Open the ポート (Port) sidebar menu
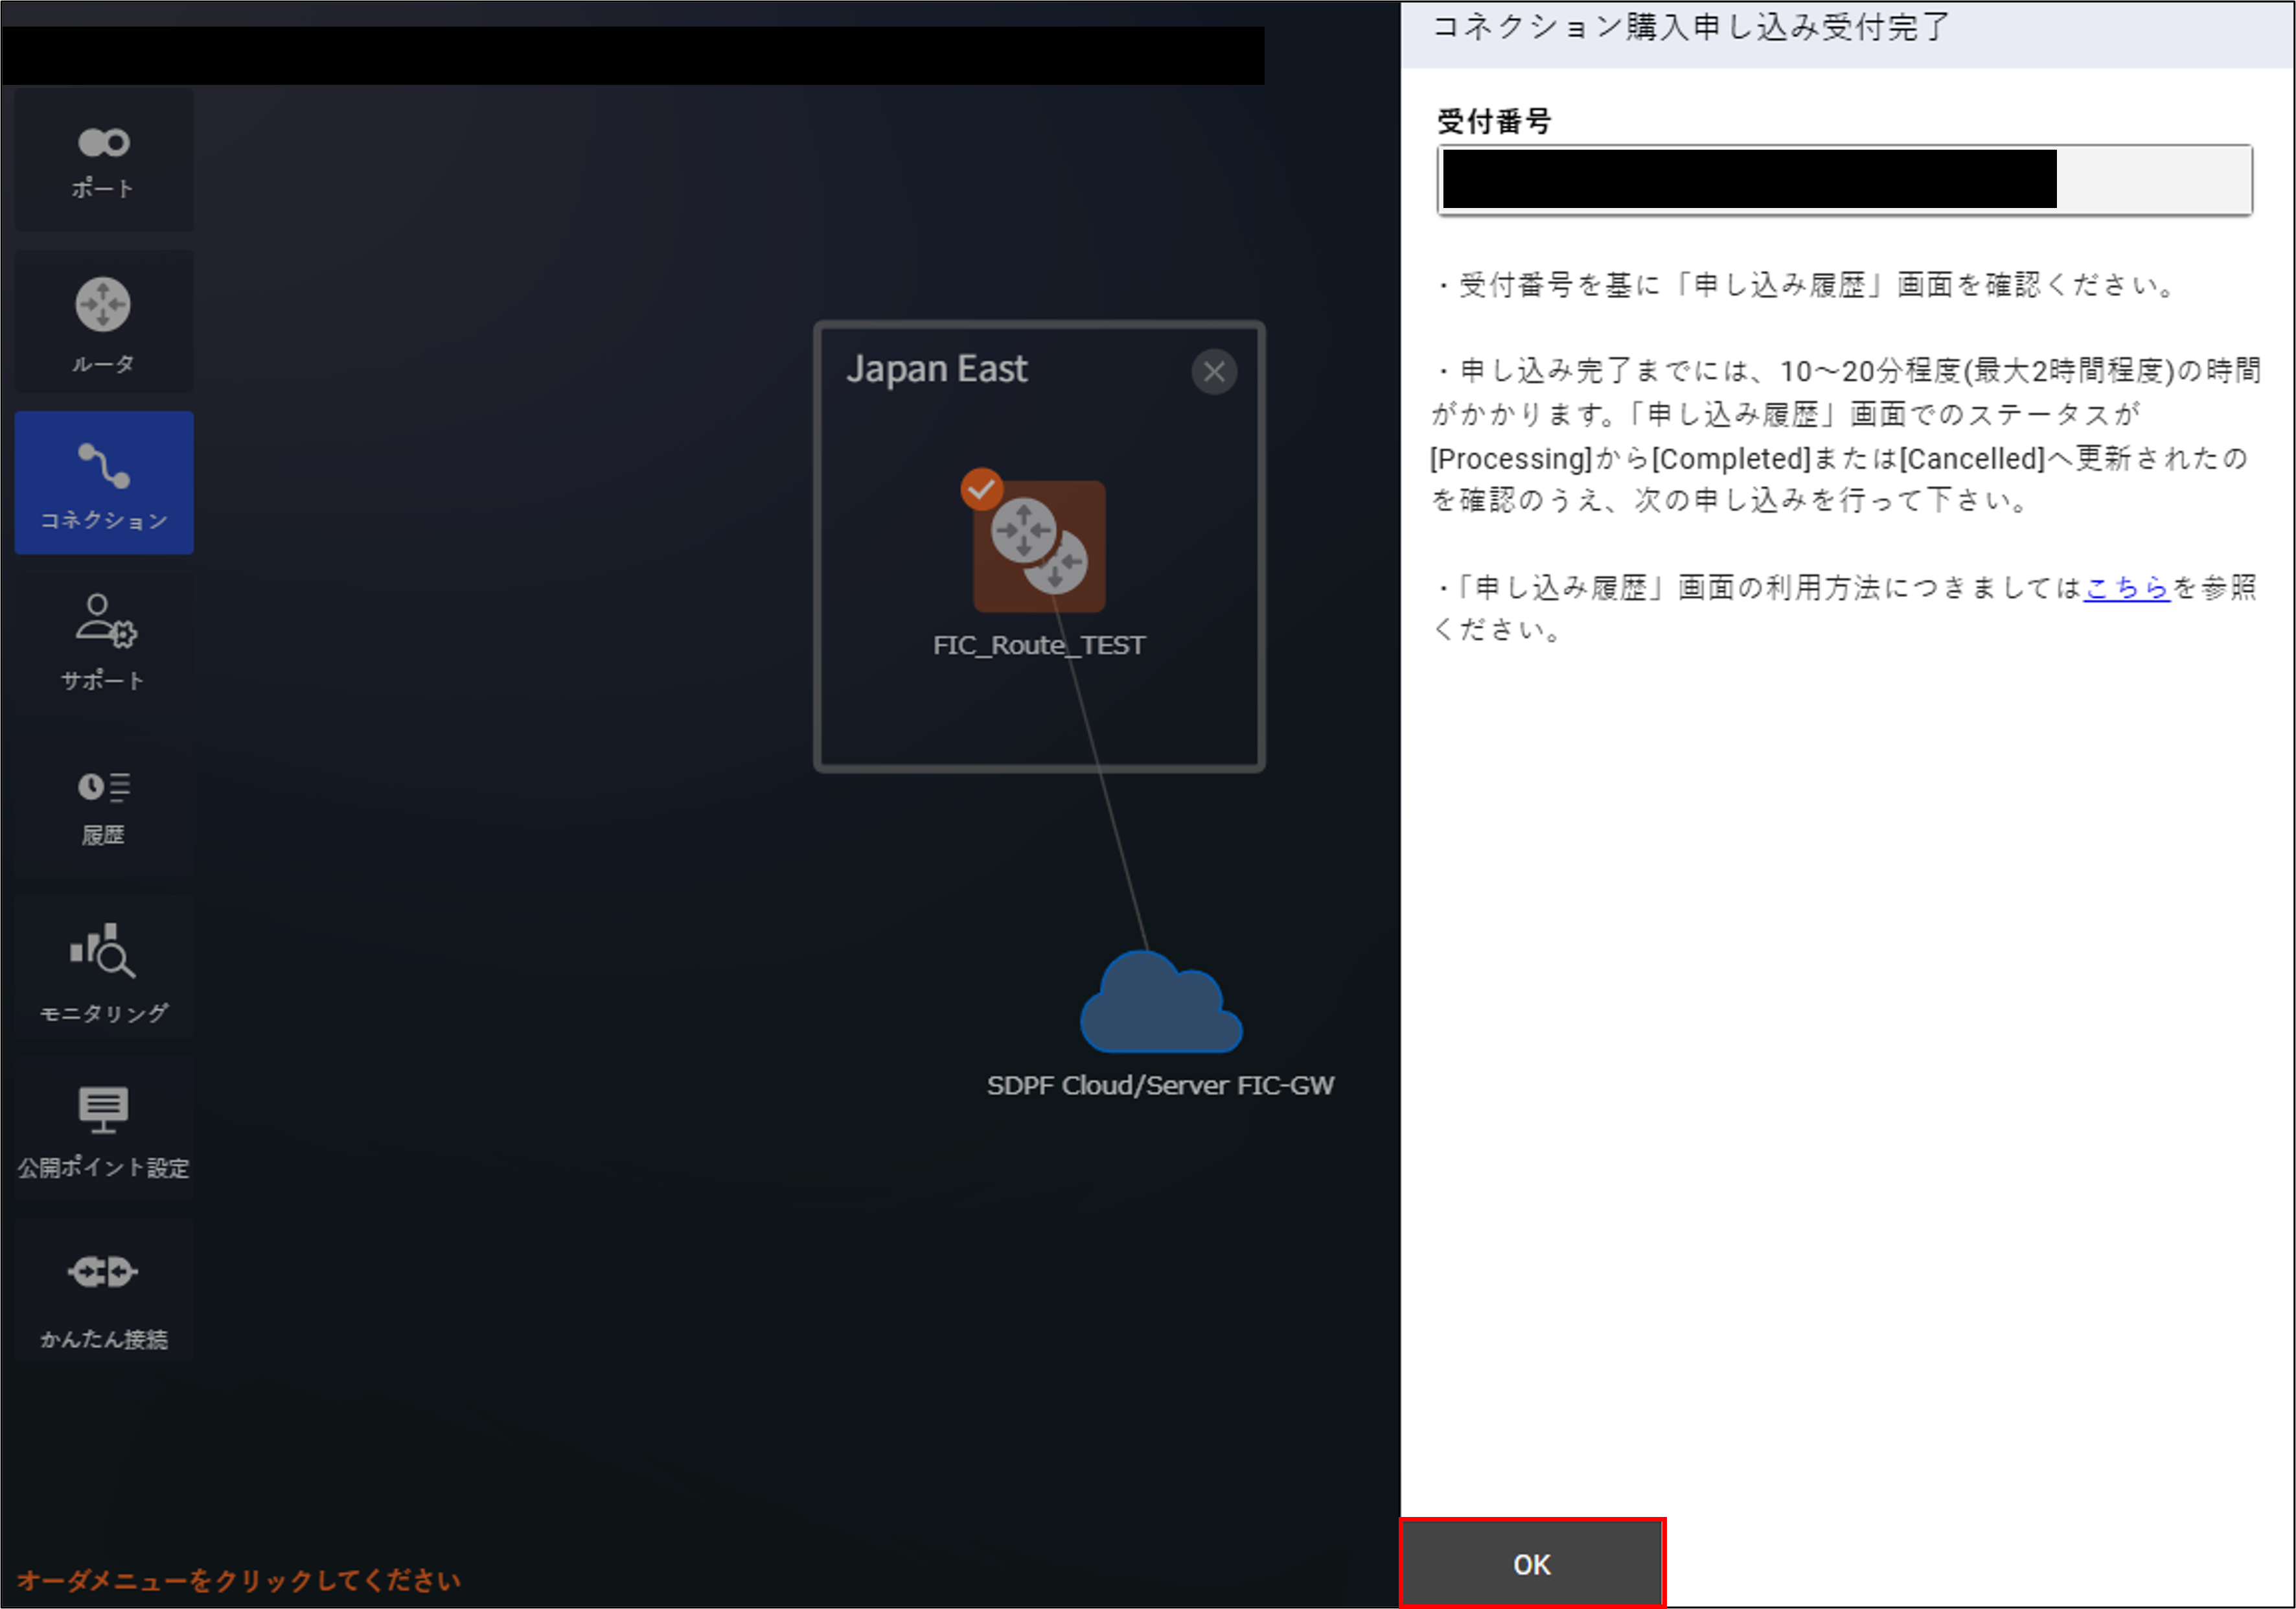 tap(104, 160)
